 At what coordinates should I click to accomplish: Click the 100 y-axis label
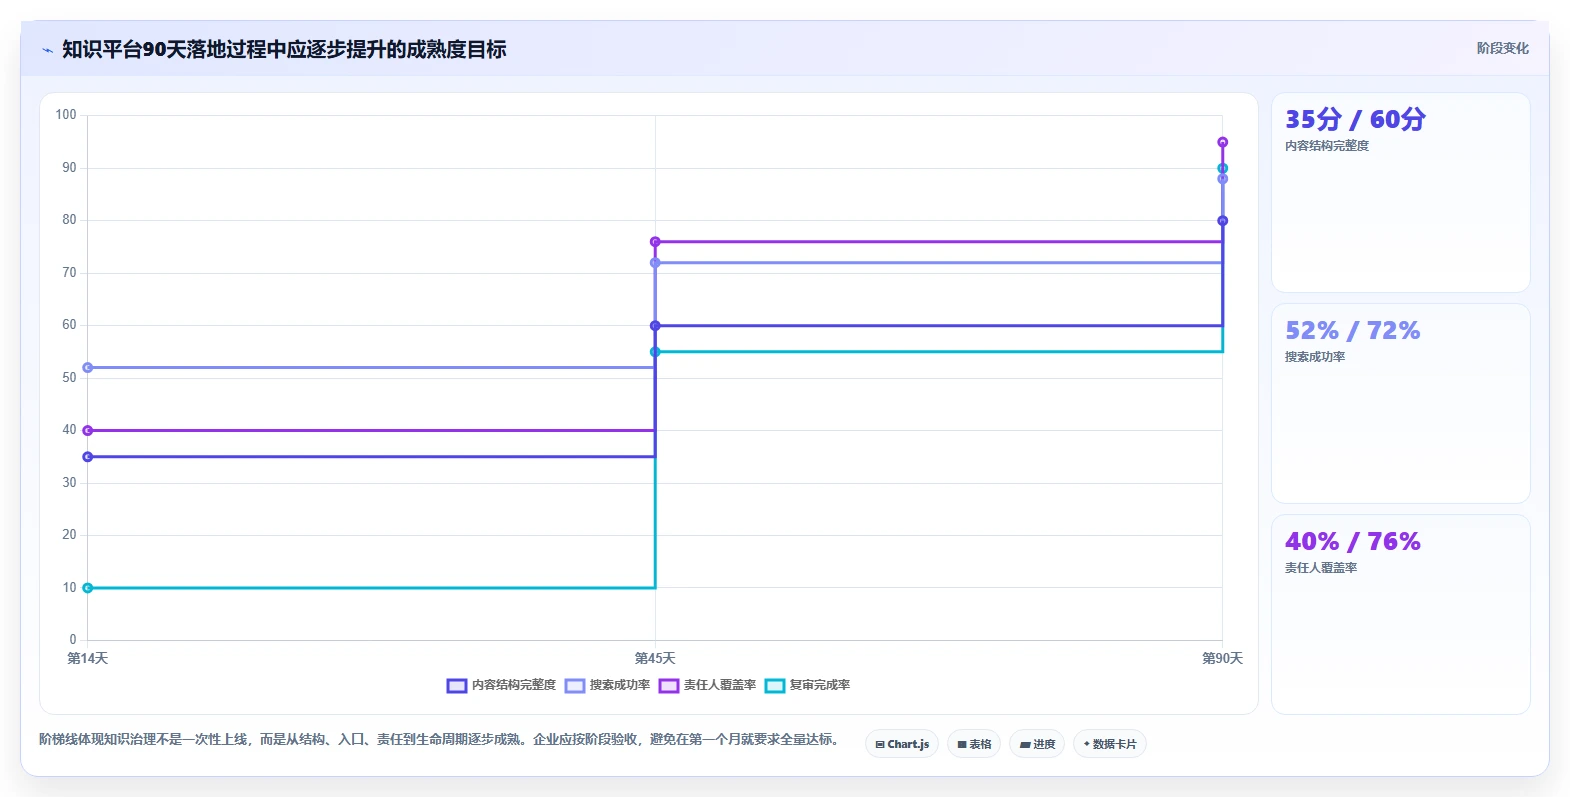[66, 115]
